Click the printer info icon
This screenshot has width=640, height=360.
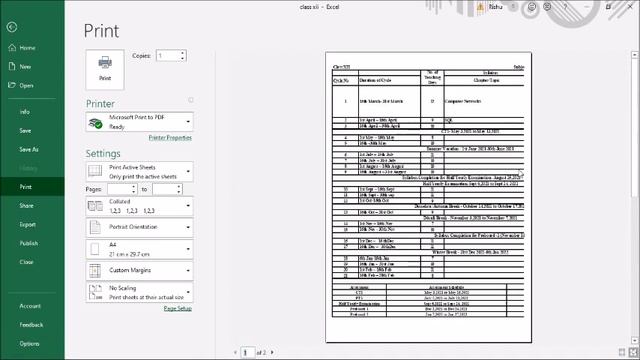191,100
